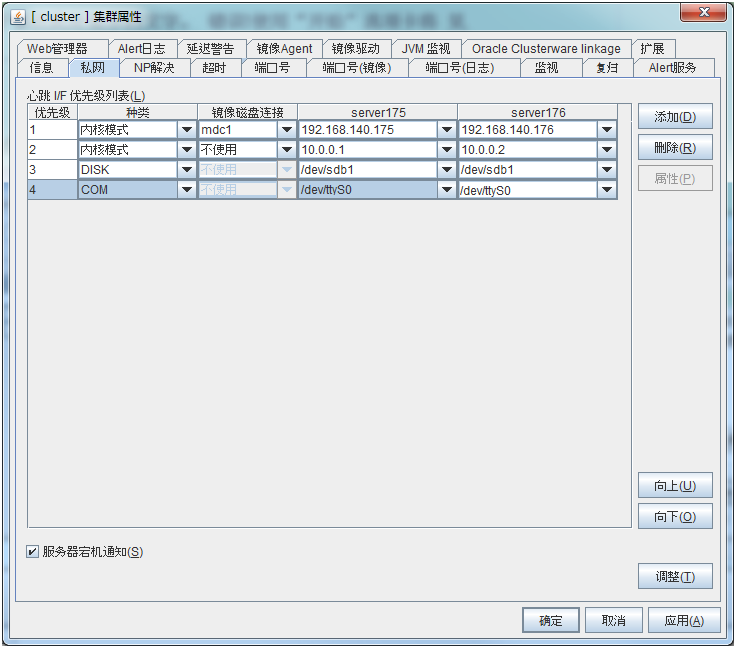
Task: Go to Oracle Clusterware linkage tab
Action: [546, 48]
